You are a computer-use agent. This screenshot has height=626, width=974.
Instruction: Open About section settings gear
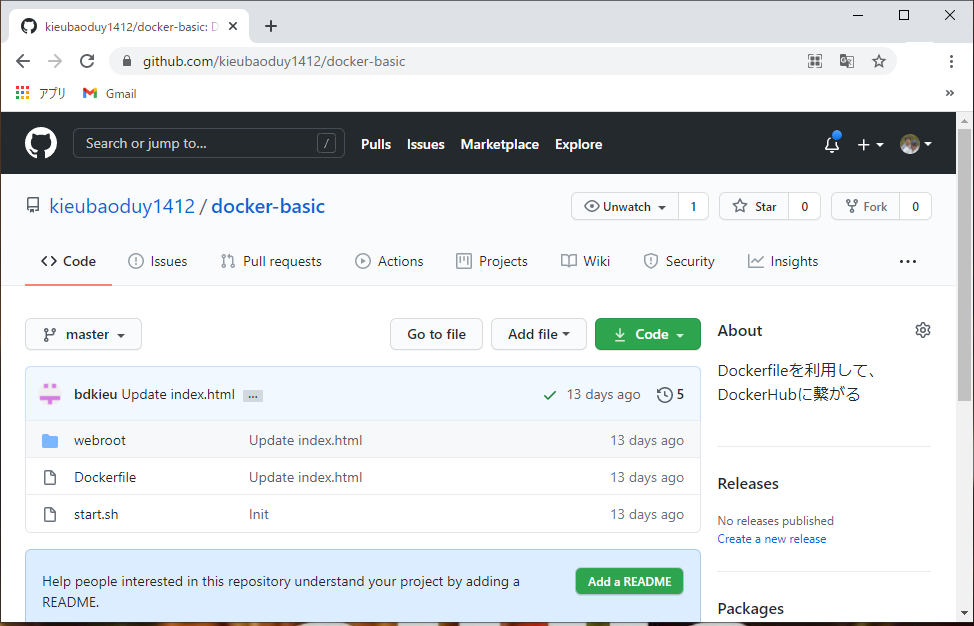point(923,330)
